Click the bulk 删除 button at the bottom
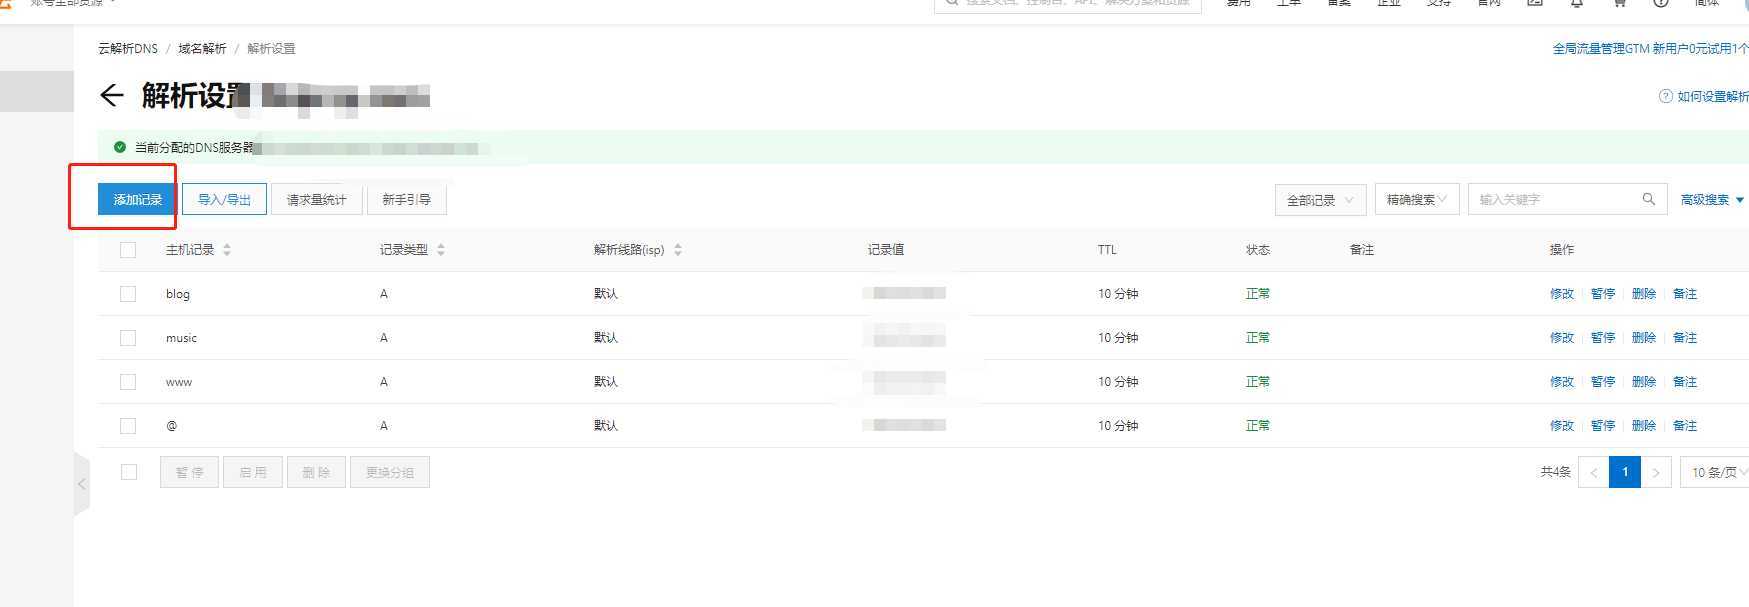This screenshot has width=1749, height=607. pyautogui.click(x=316, y=472)
